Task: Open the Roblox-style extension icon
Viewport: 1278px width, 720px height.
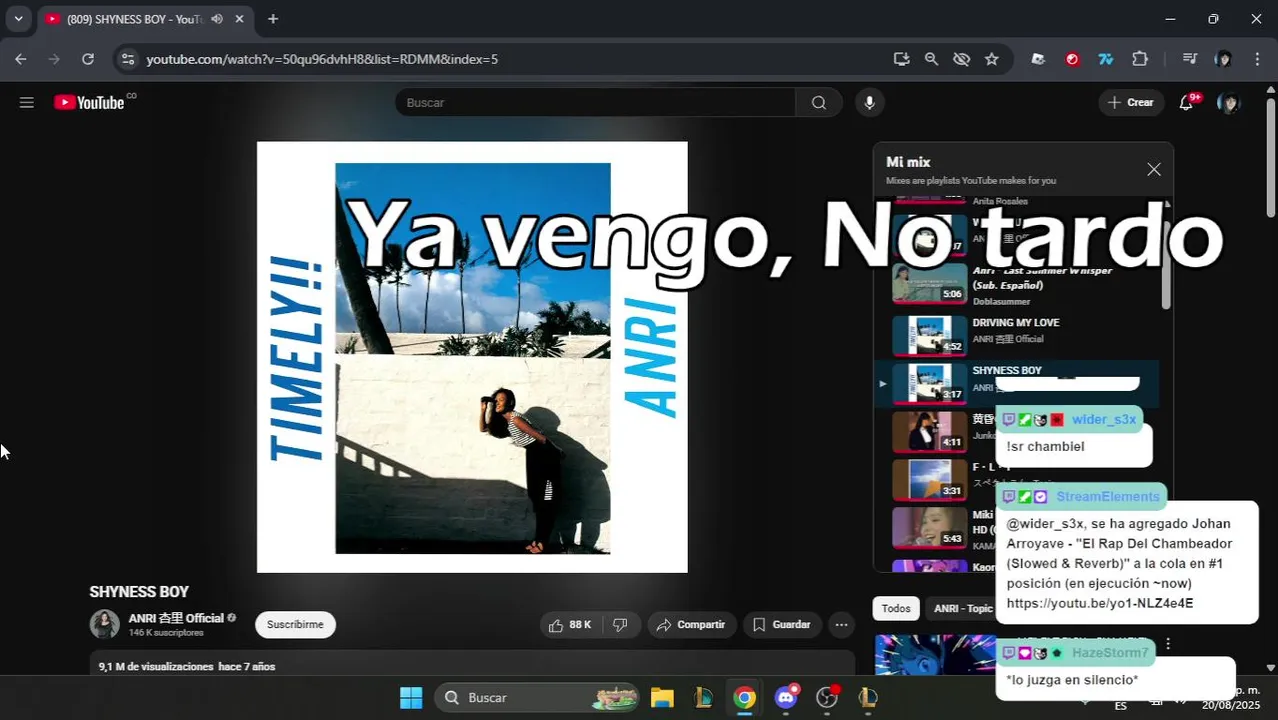Action: [x=1038, y=59]
